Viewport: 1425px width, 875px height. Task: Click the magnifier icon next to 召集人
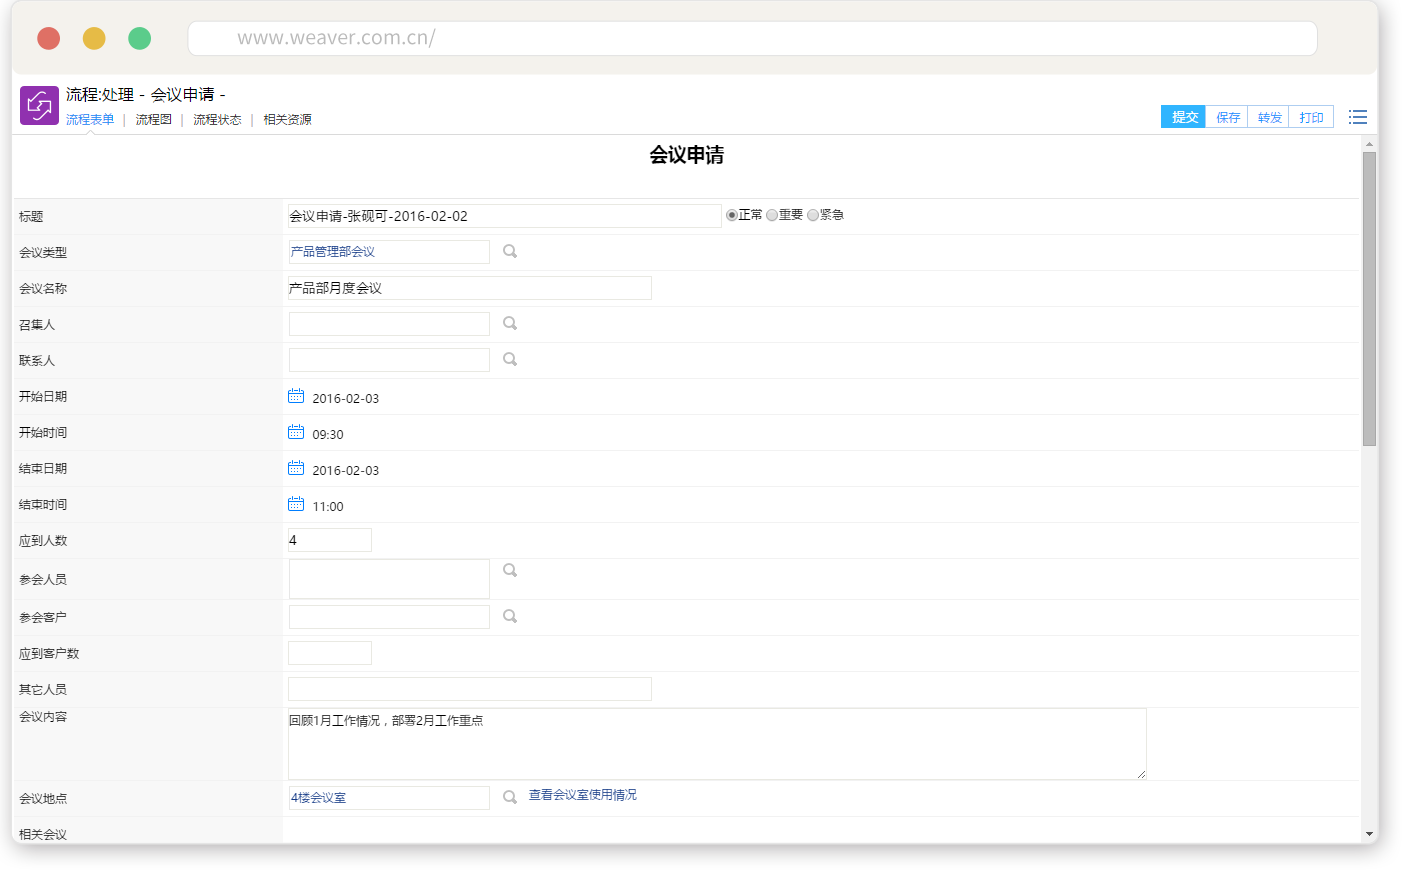[510, 324]
